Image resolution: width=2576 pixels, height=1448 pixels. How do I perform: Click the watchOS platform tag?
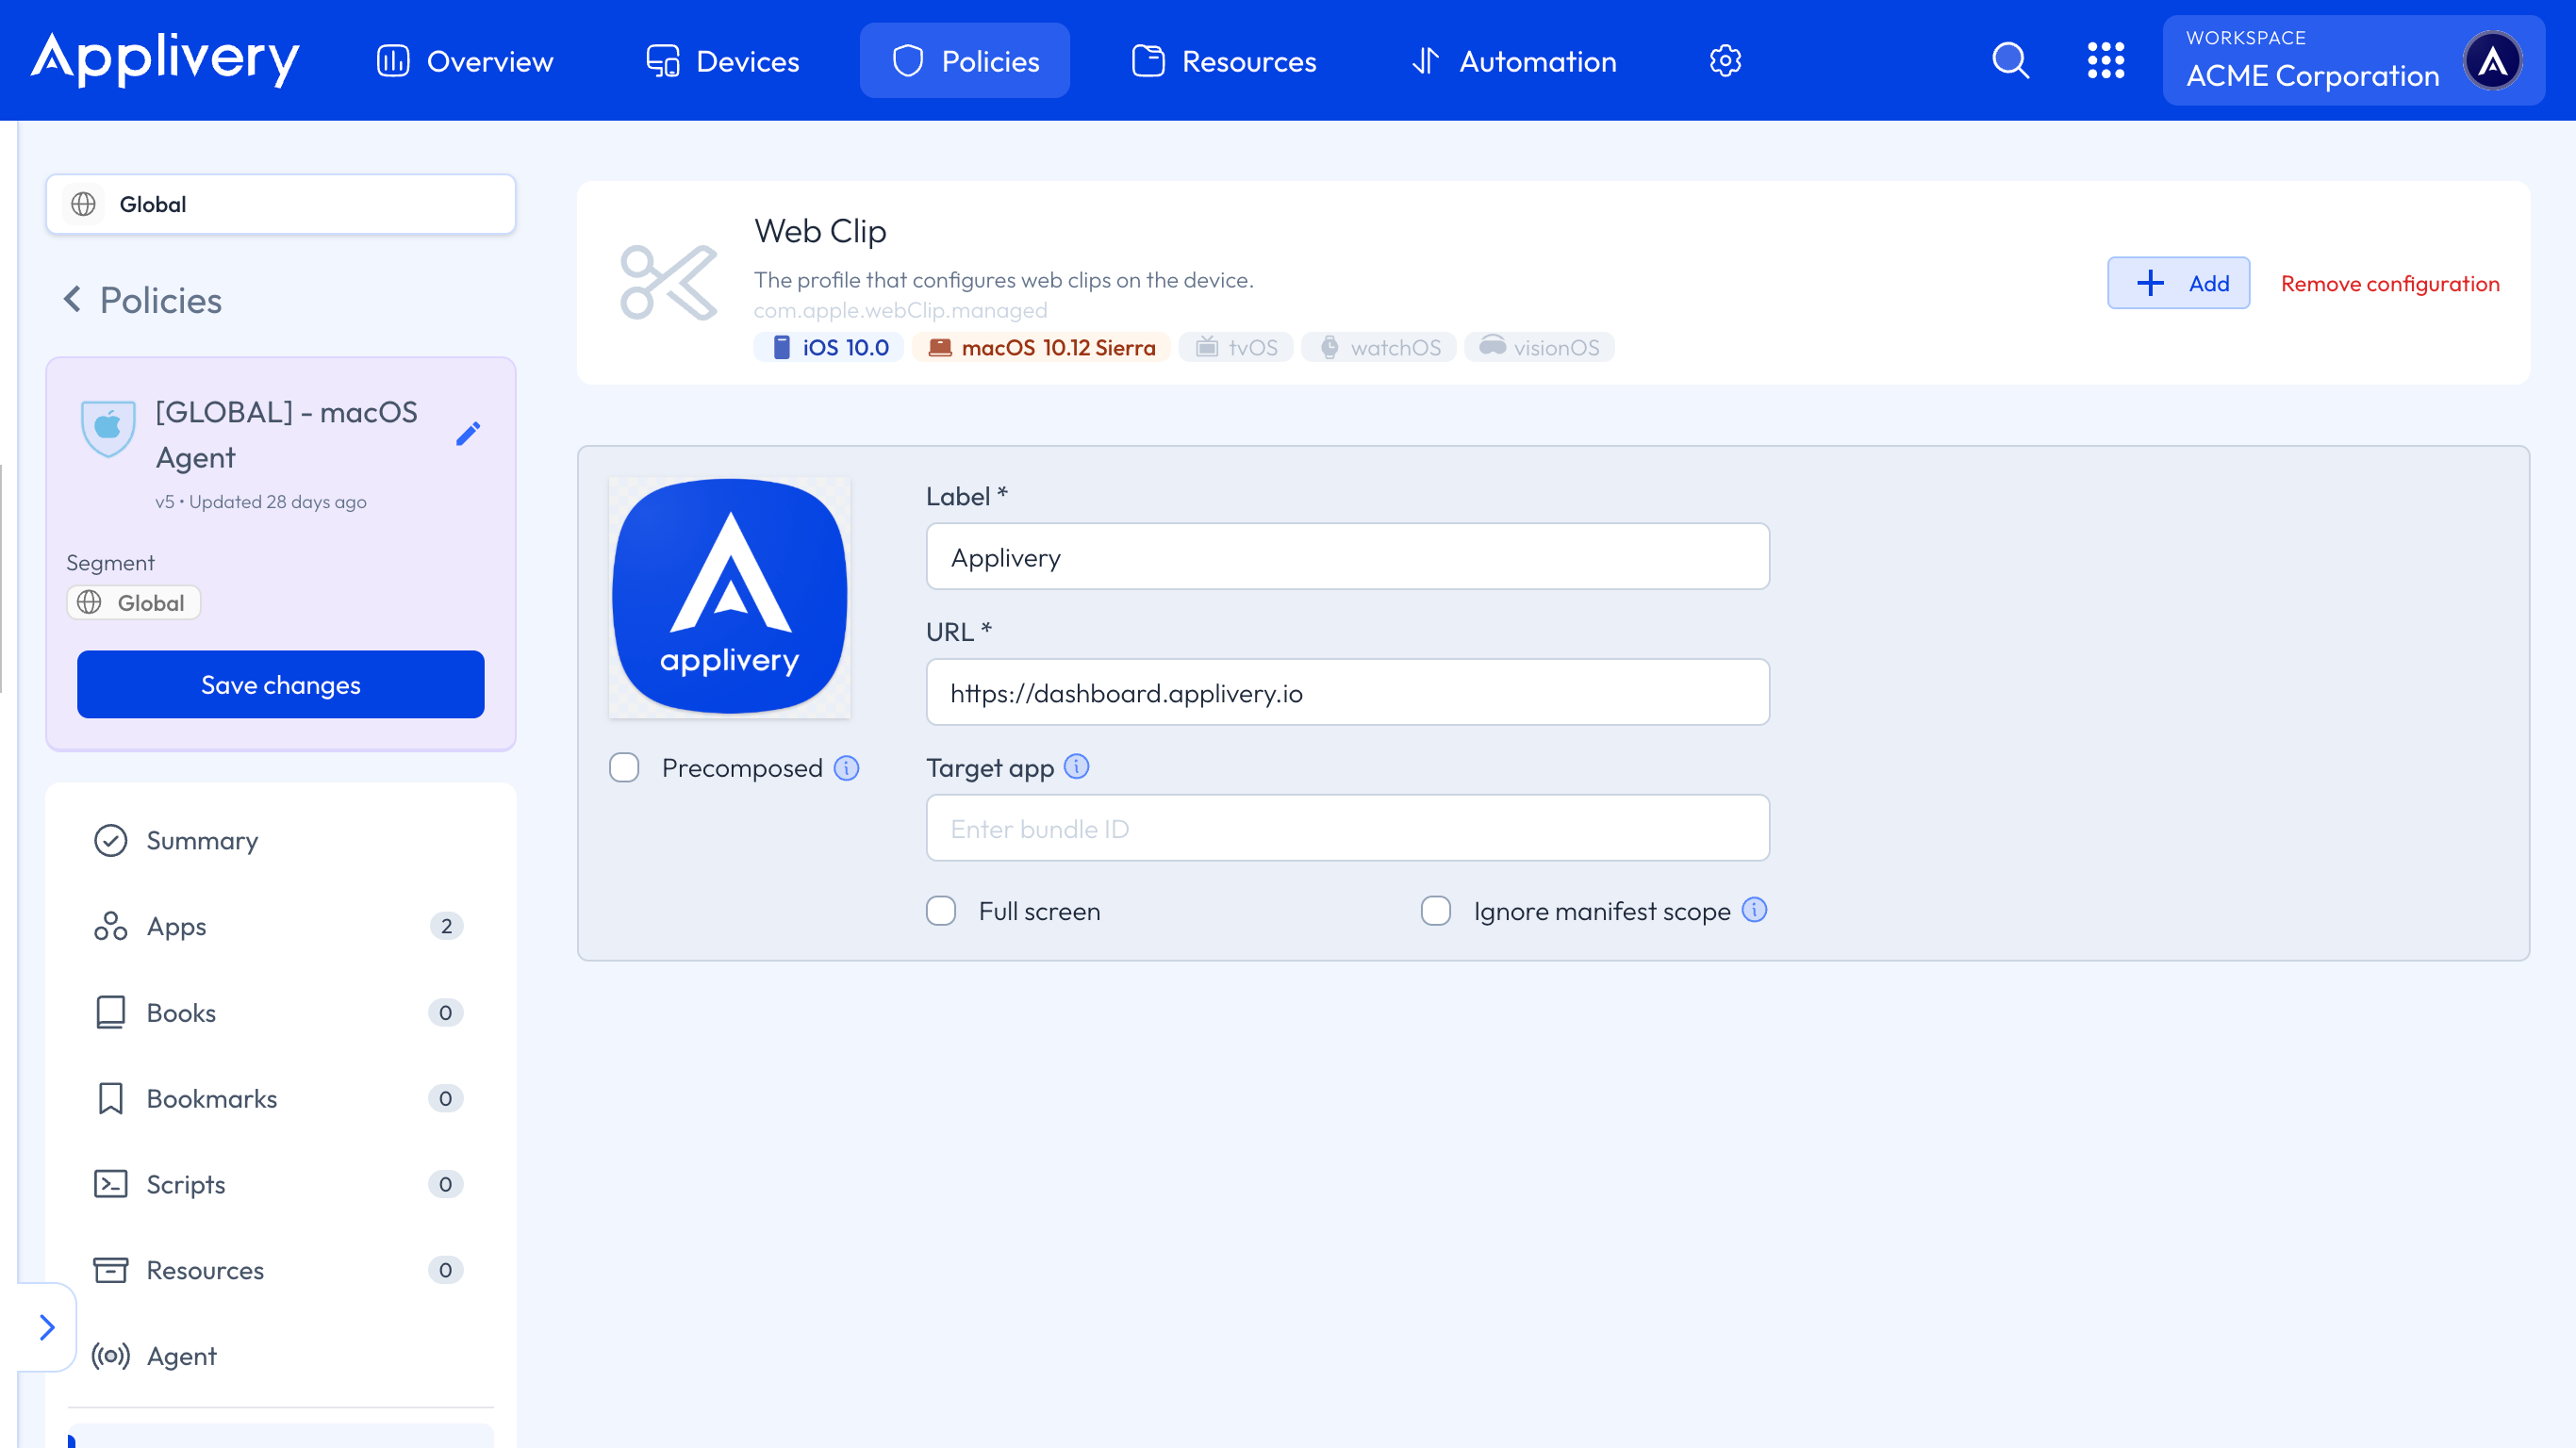coord(1379,347)
